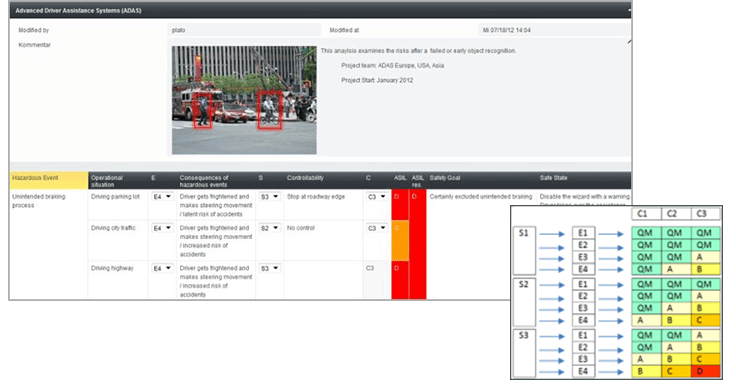Click the S1 box in the ASIL matrix
Viewport: 736px width, 390px height.
click(x=524, y=251)
